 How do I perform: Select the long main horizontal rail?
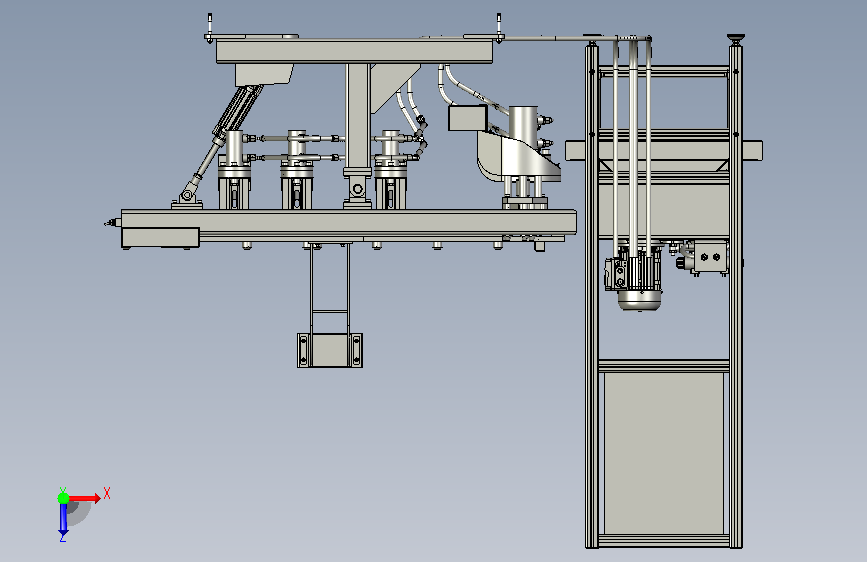[349, 222]
